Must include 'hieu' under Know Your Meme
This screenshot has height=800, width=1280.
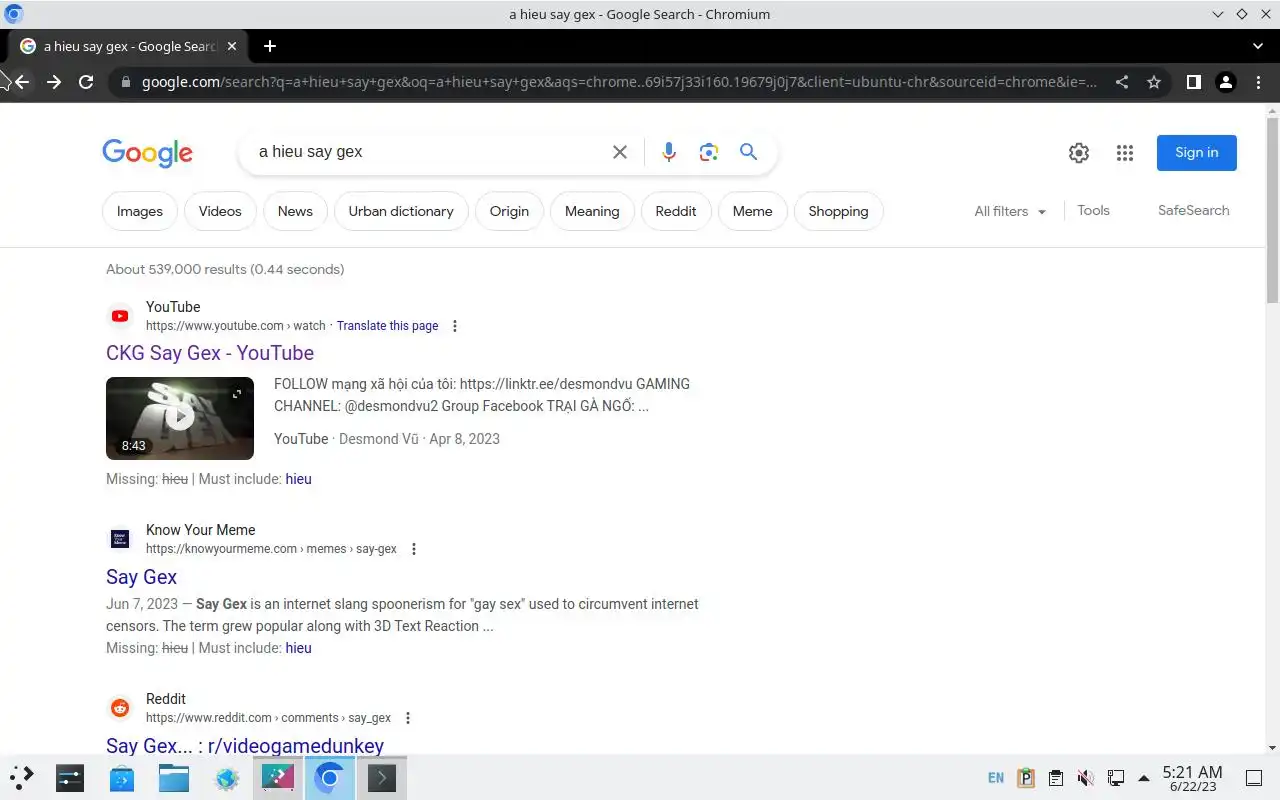click(x=298, y=648)
